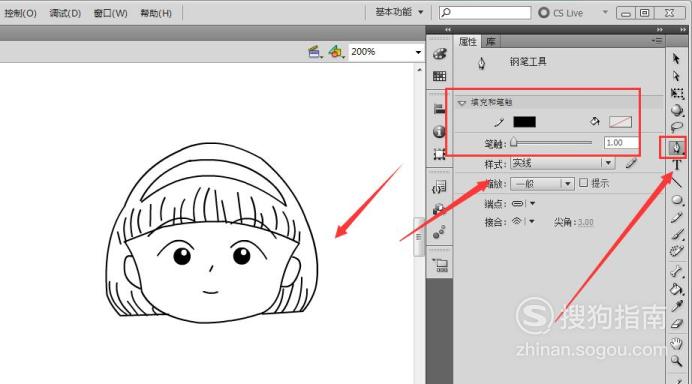Click the Edit Symbols icon

click(x=336, y=52)
